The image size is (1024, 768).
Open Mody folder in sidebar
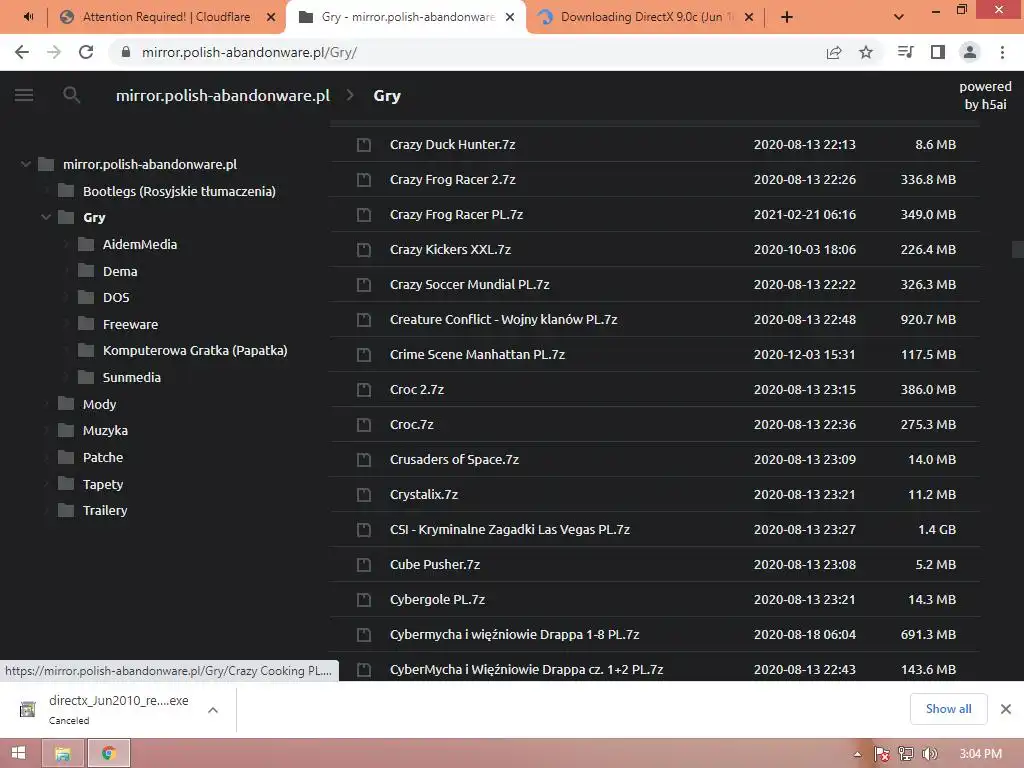(99, 404)
